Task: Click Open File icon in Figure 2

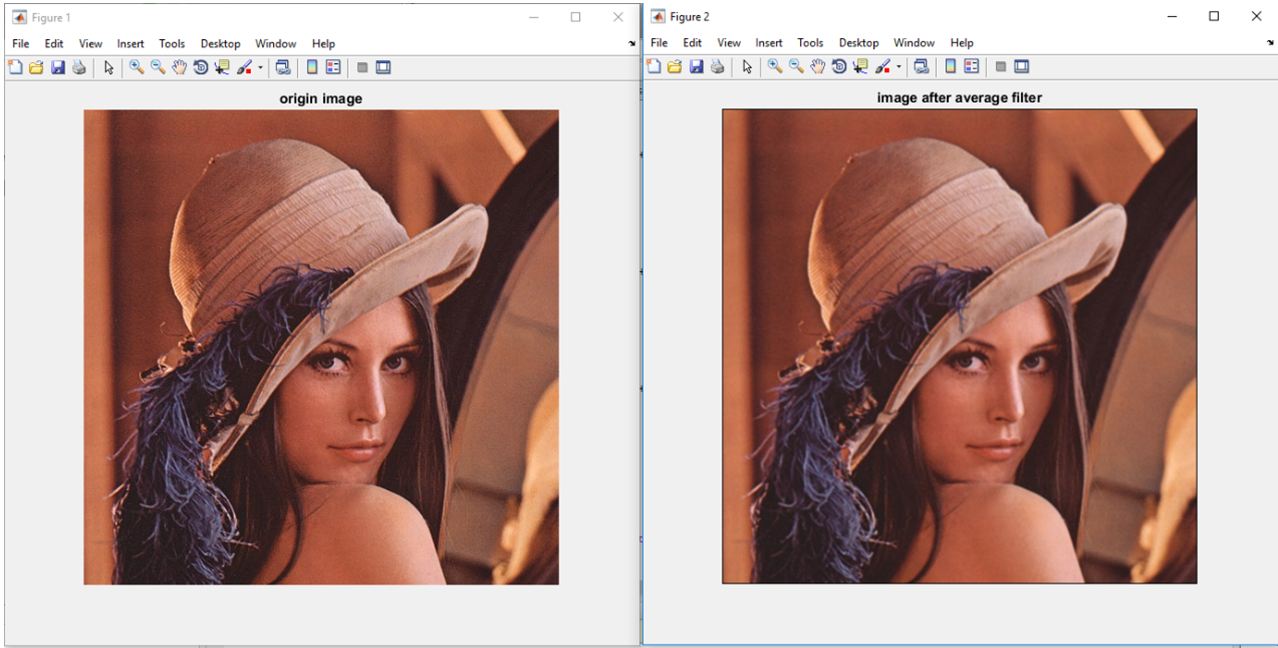Action: click(x=675, y=67)
